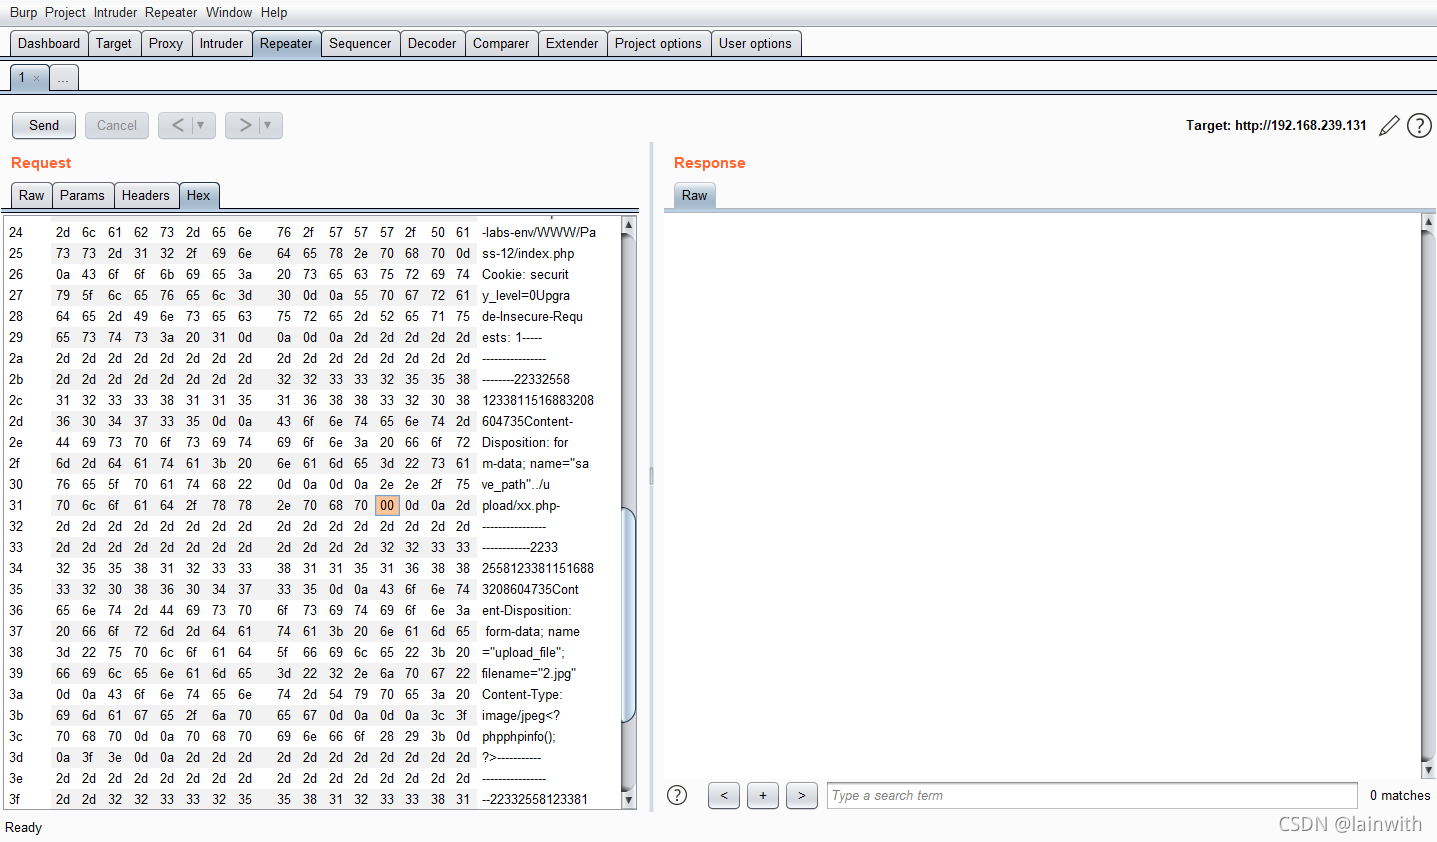
Task: Jump to previous search match button
Action: point(724,795)
